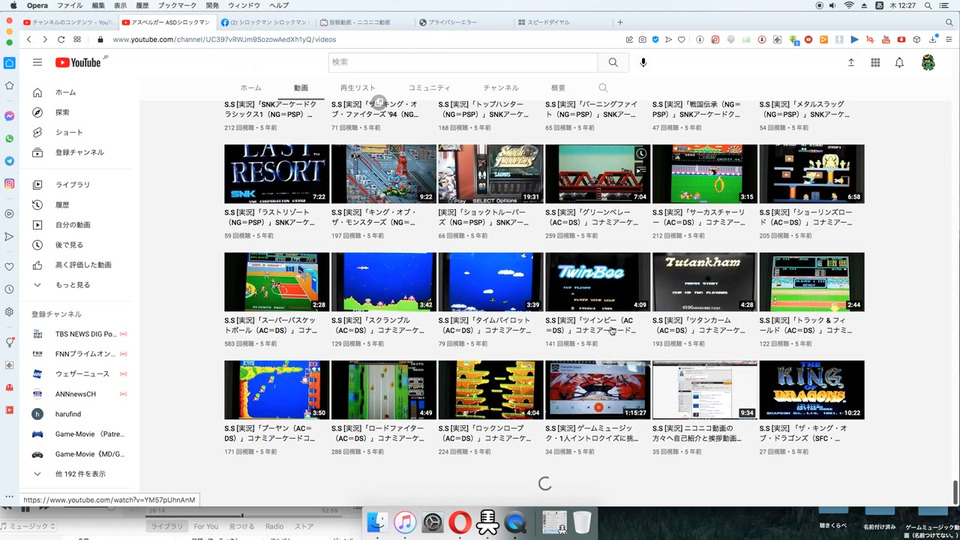
Task: Click the iTunes playback progress bar
Action: pos(242,516)
